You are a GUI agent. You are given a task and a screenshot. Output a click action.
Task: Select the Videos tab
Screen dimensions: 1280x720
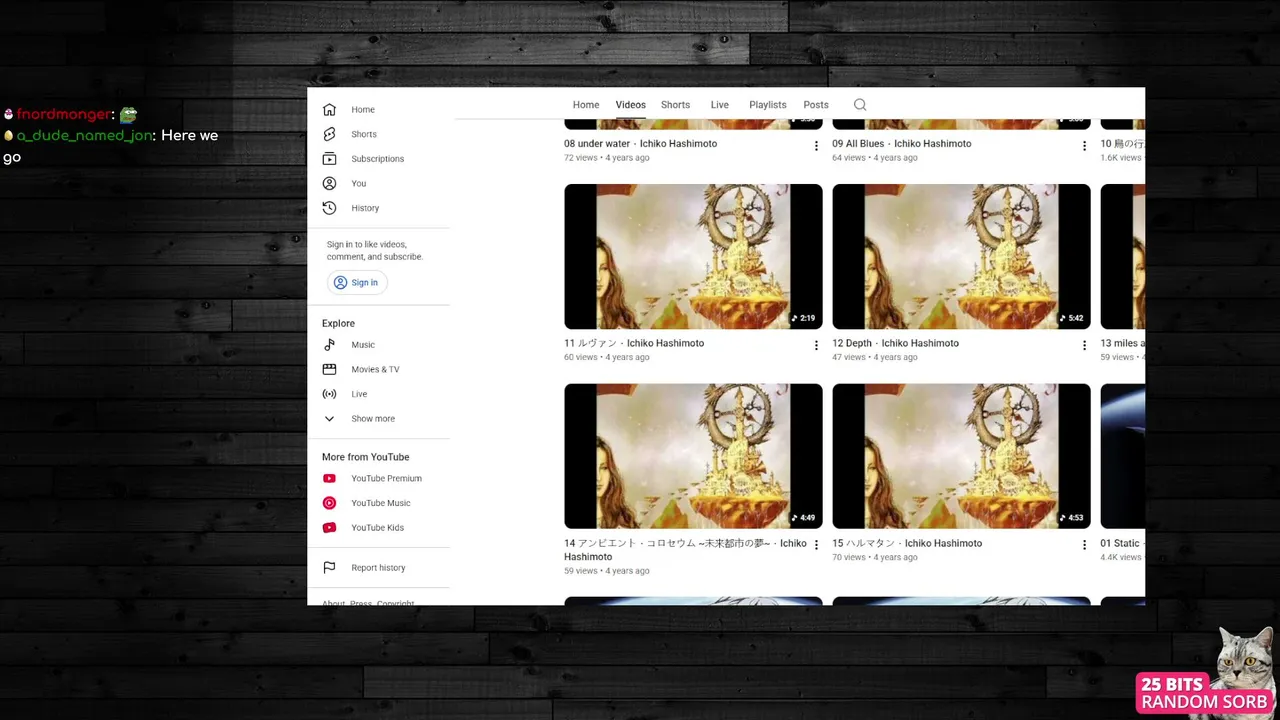[x=631, y=105]
